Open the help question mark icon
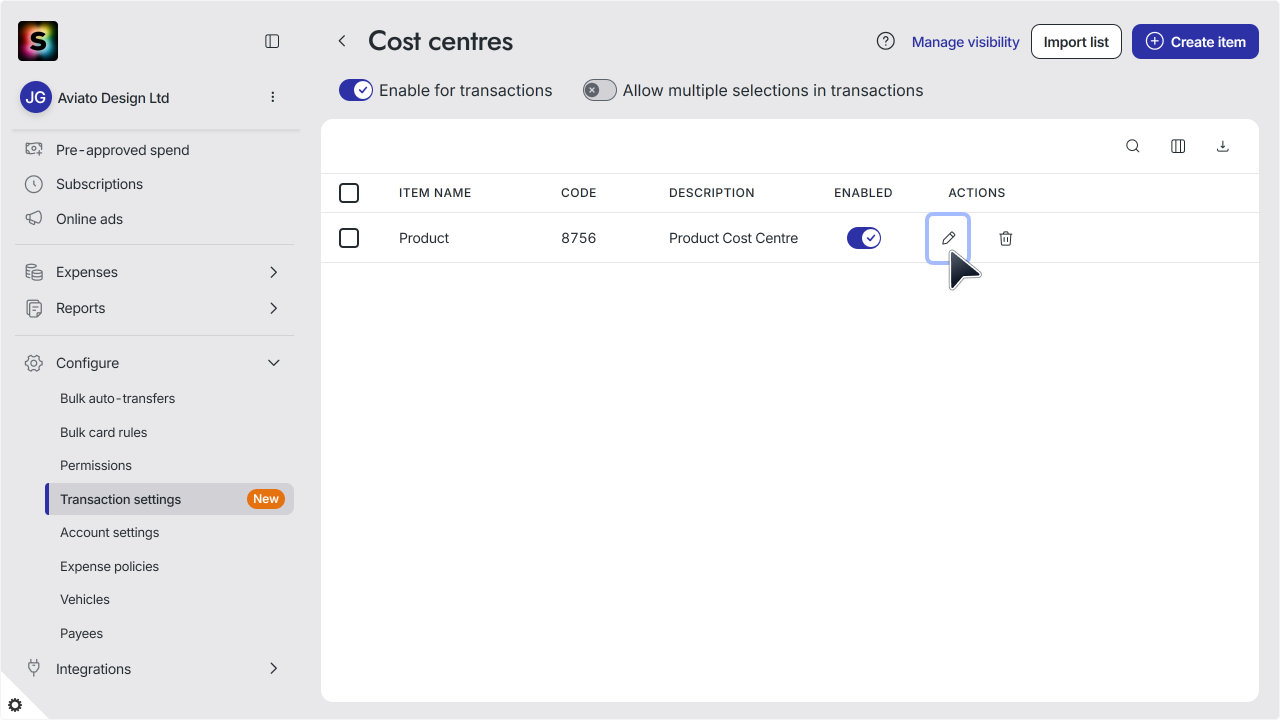 (x=885, y=41)
